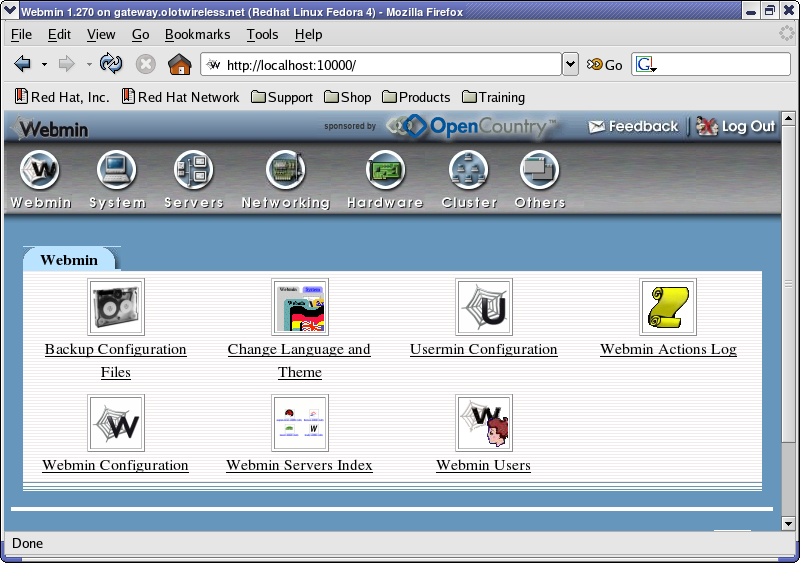Open the Edit menu
This screenshot has height=563, width=800.
click(x=59, y=35)
